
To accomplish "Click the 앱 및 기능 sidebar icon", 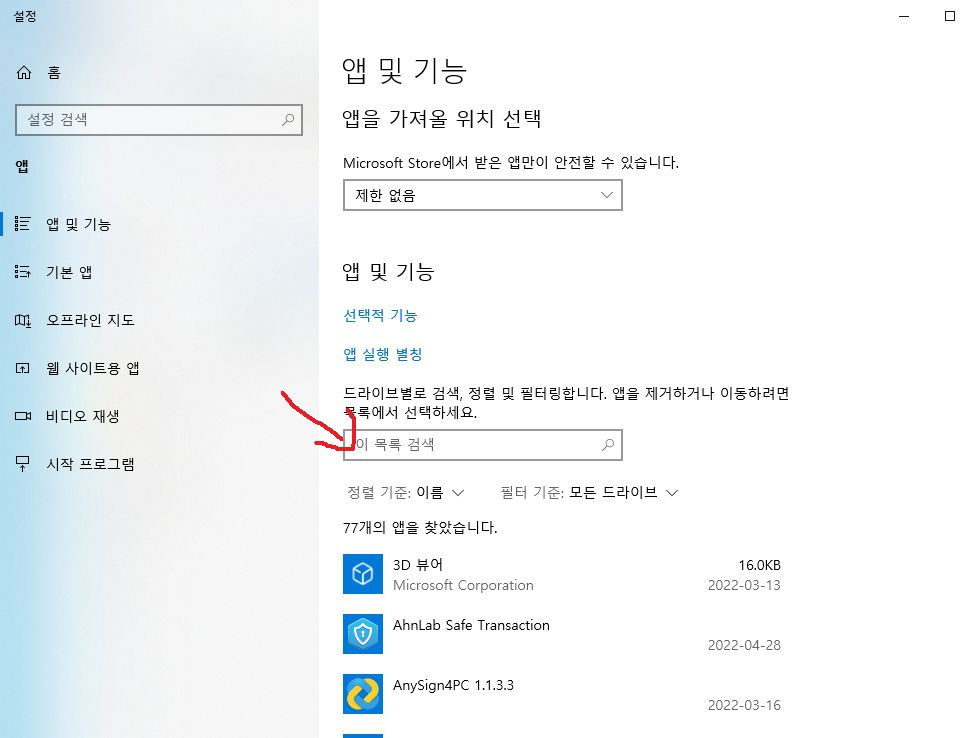I will (x=24, y=224).
